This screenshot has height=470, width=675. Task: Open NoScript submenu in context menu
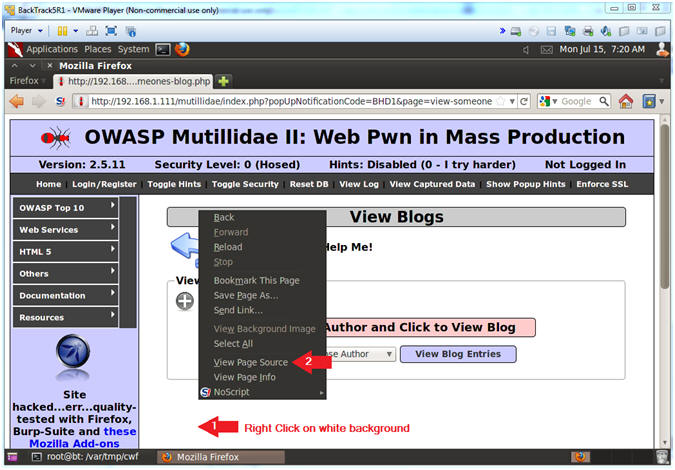(262, 392)
